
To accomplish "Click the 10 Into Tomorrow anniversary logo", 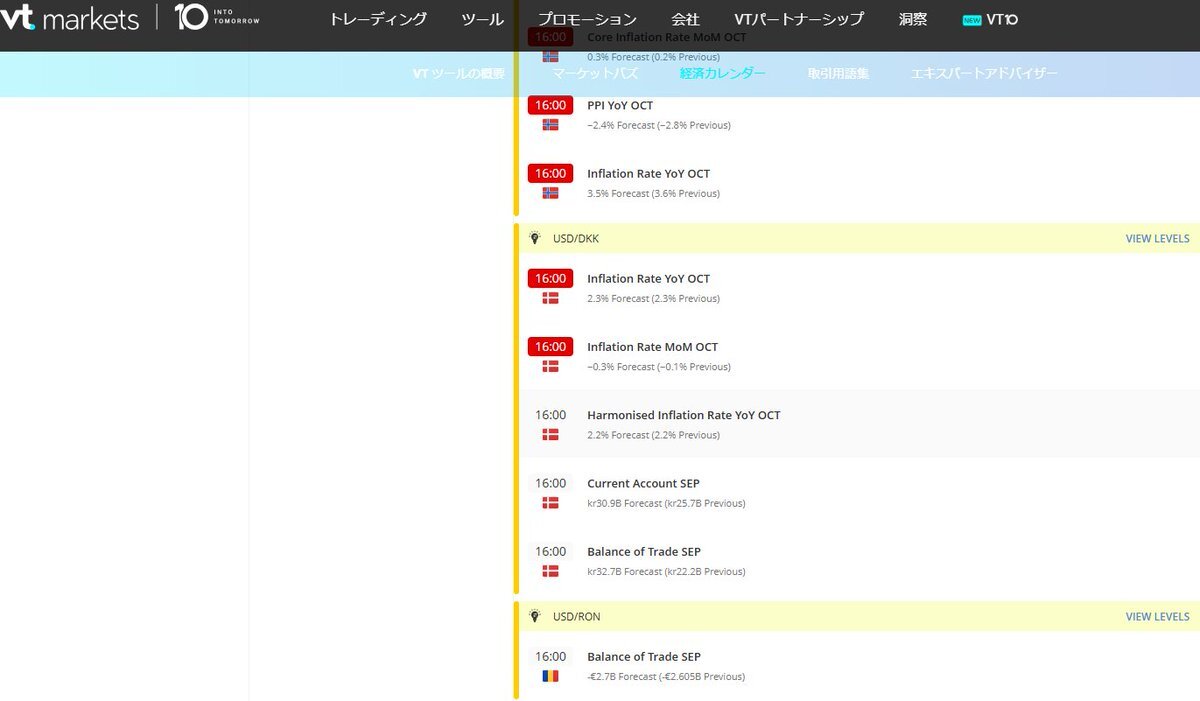I will [216, 16].
